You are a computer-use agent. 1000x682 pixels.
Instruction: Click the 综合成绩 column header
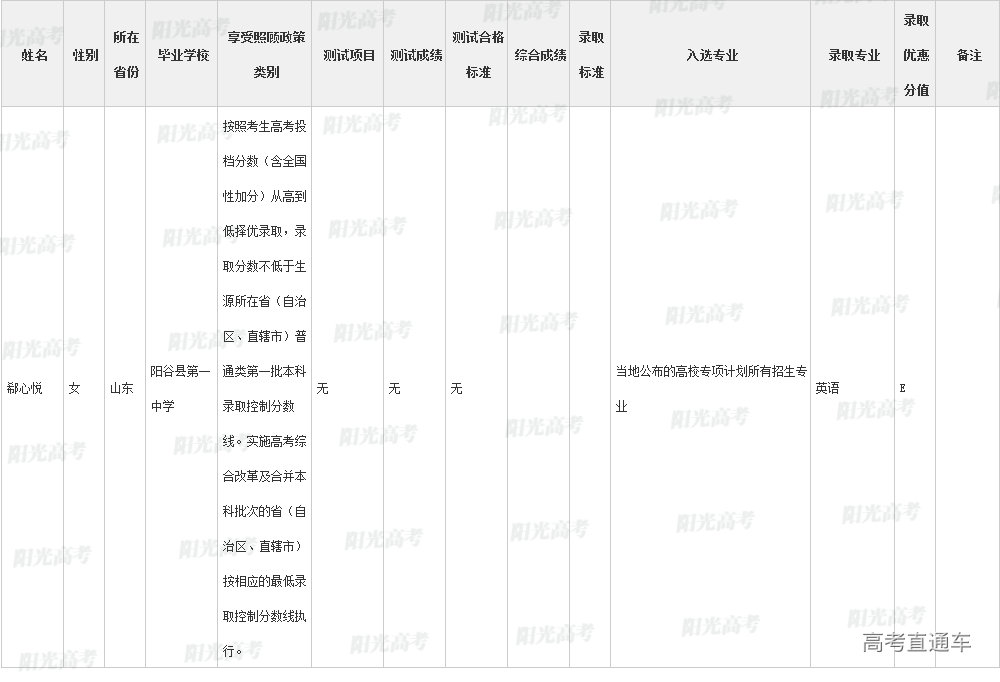(540, 55)
